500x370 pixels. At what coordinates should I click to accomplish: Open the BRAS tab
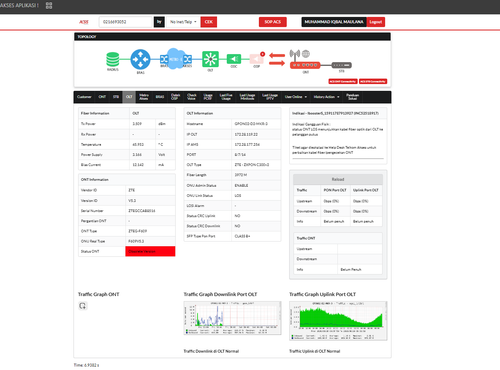pyautogui.click(x=160, y=97)
